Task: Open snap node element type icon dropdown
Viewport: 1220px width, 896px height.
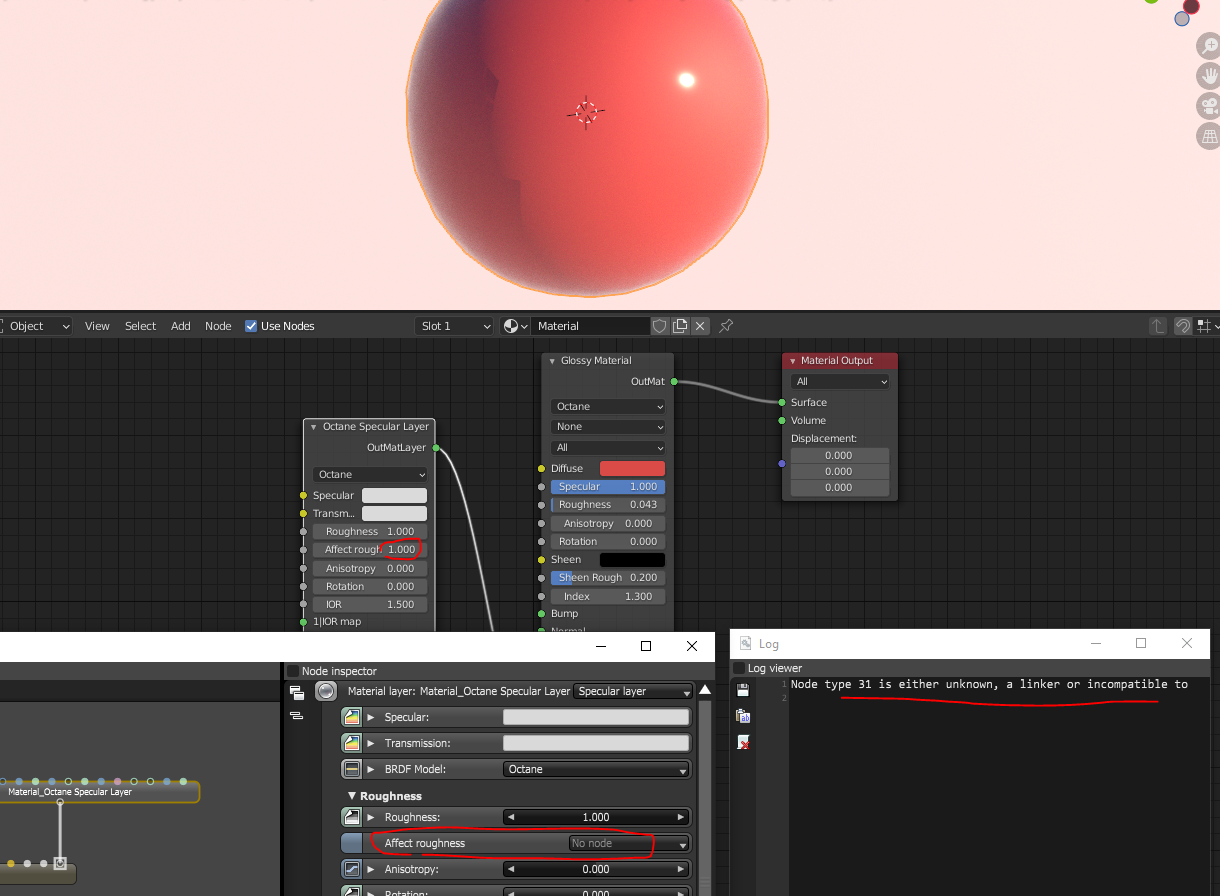Action: 1207,326
